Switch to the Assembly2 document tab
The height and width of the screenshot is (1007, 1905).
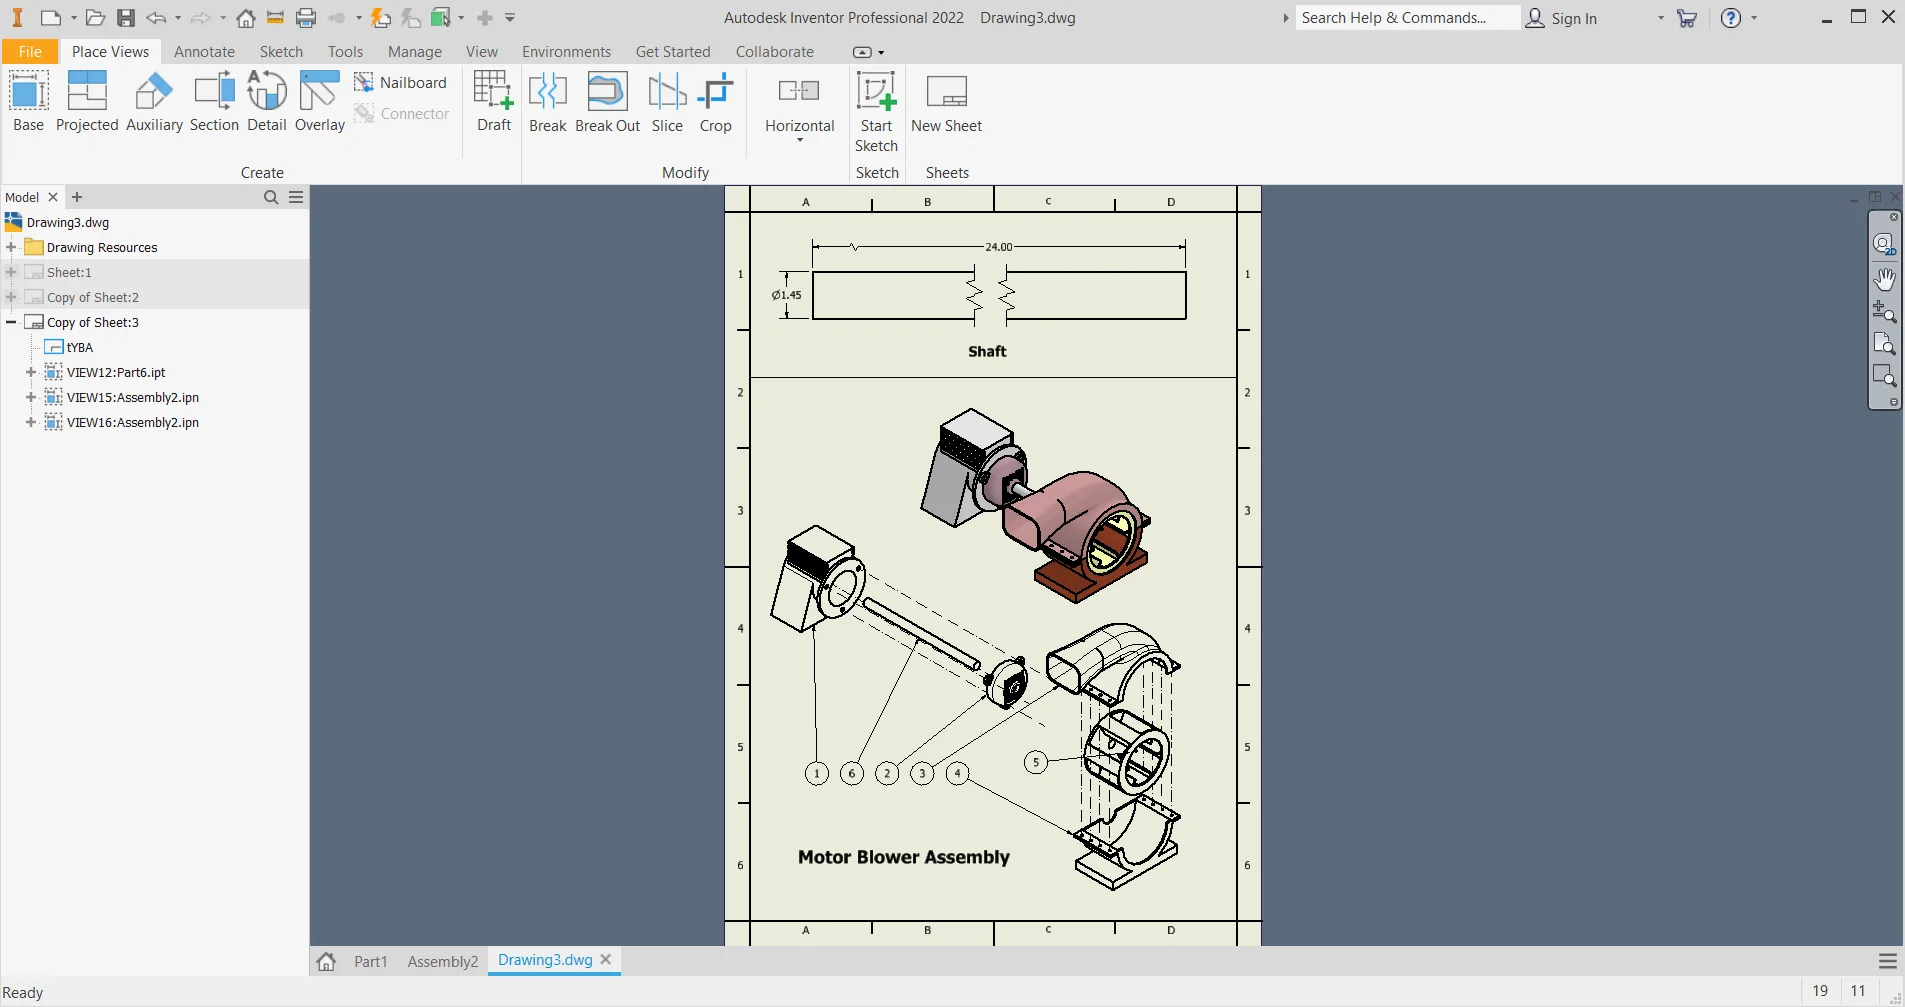click(x=442, y=961)
